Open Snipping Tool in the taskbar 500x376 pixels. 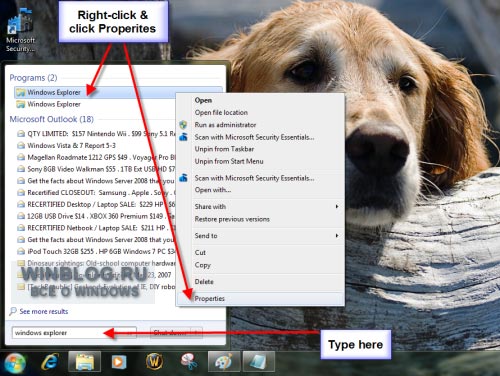click(189, 362)
